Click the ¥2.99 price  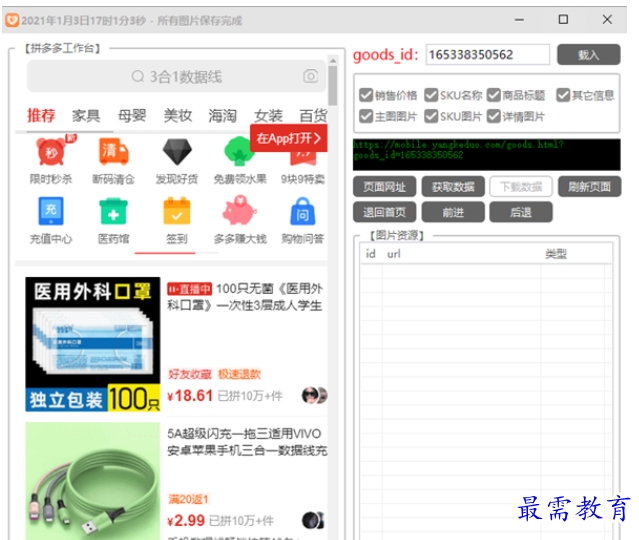pyautogui.click(x=186, y=520)
